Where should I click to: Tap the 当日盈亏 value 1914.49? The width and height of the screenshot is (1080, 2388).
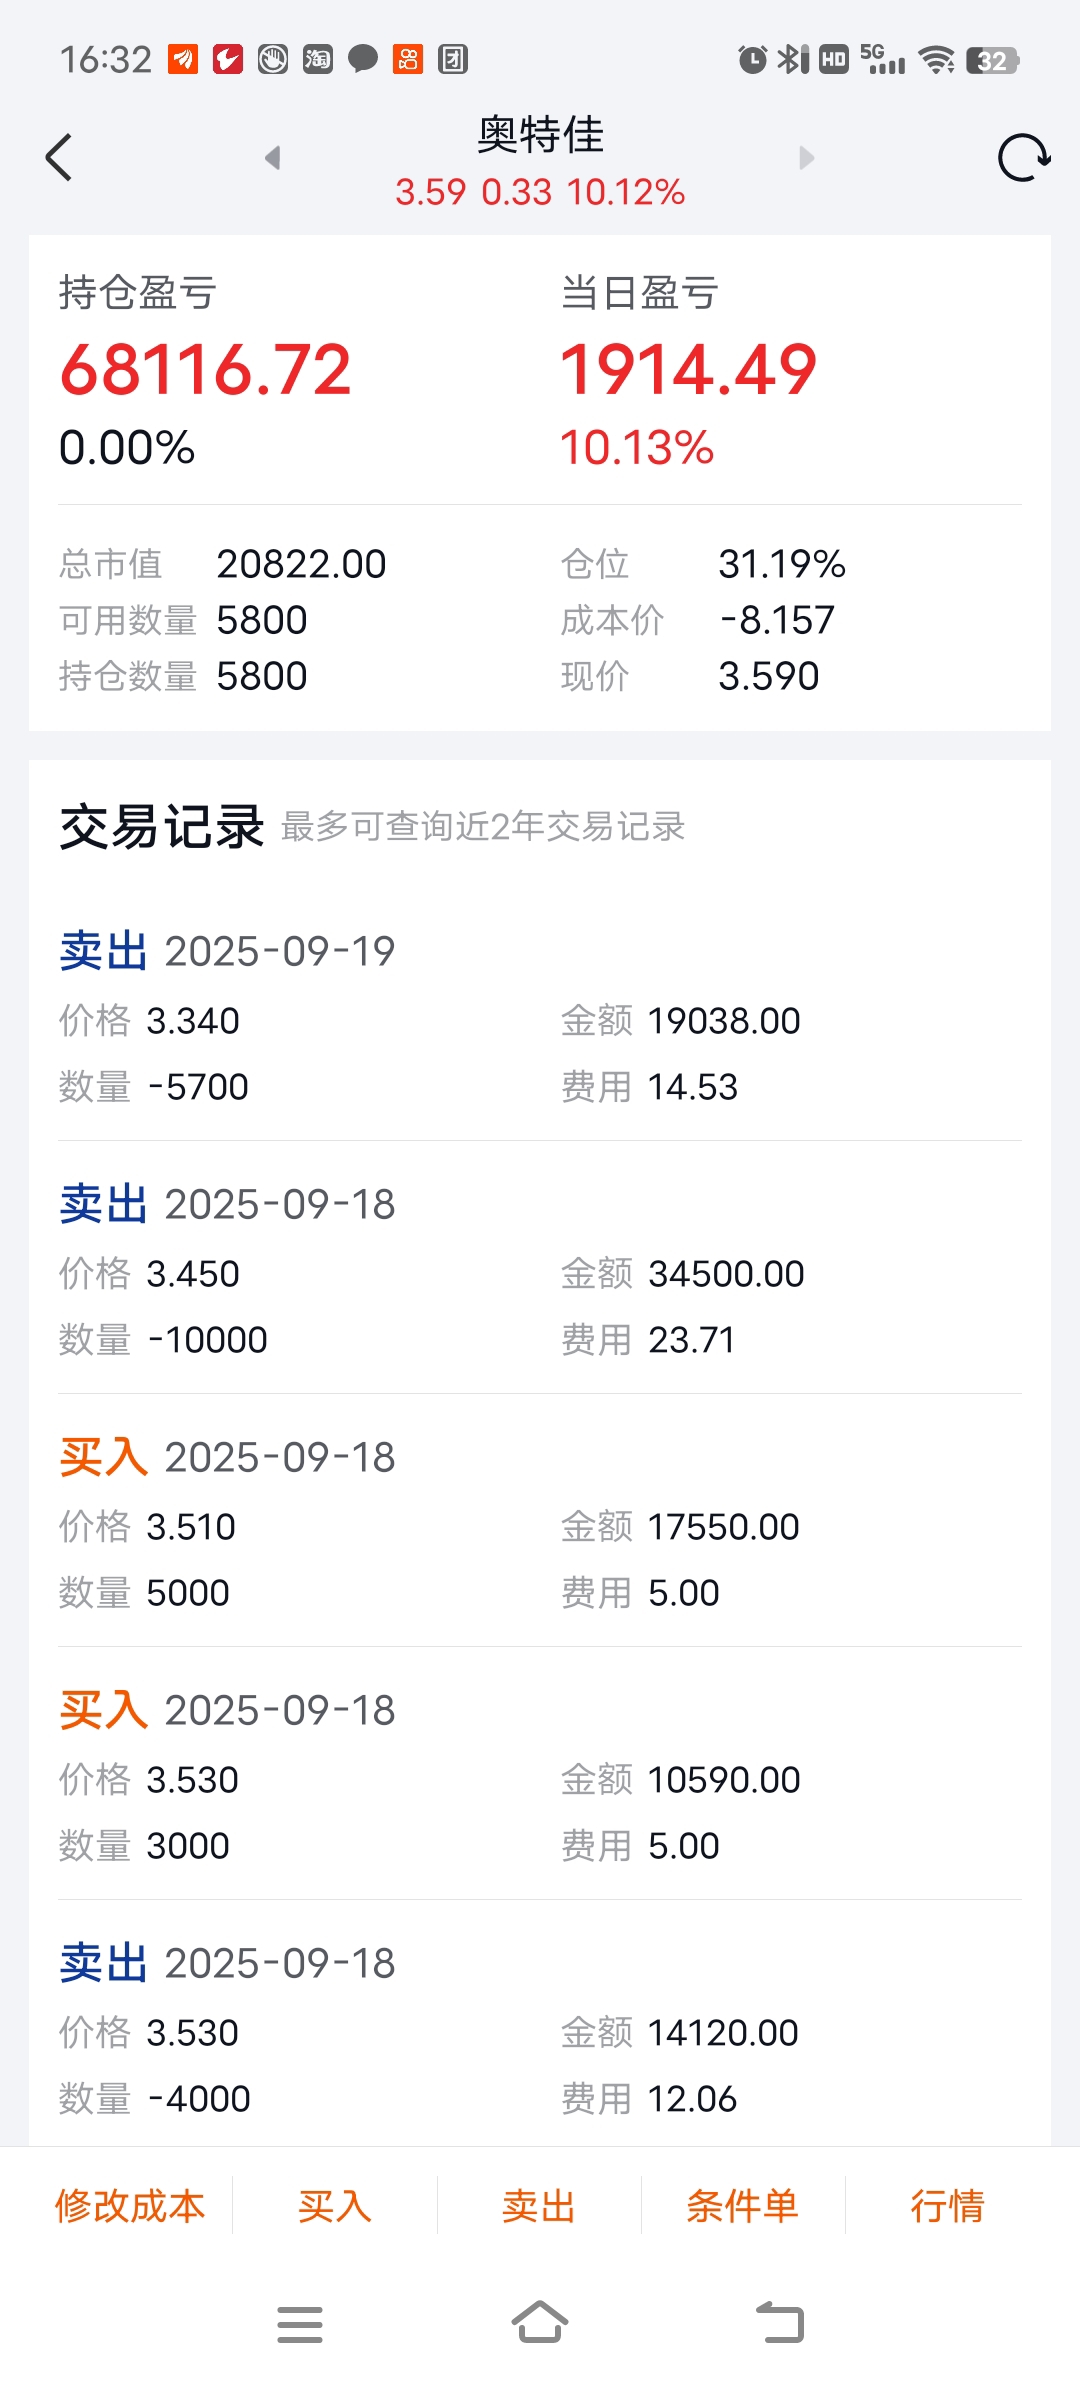click(688, 370)
